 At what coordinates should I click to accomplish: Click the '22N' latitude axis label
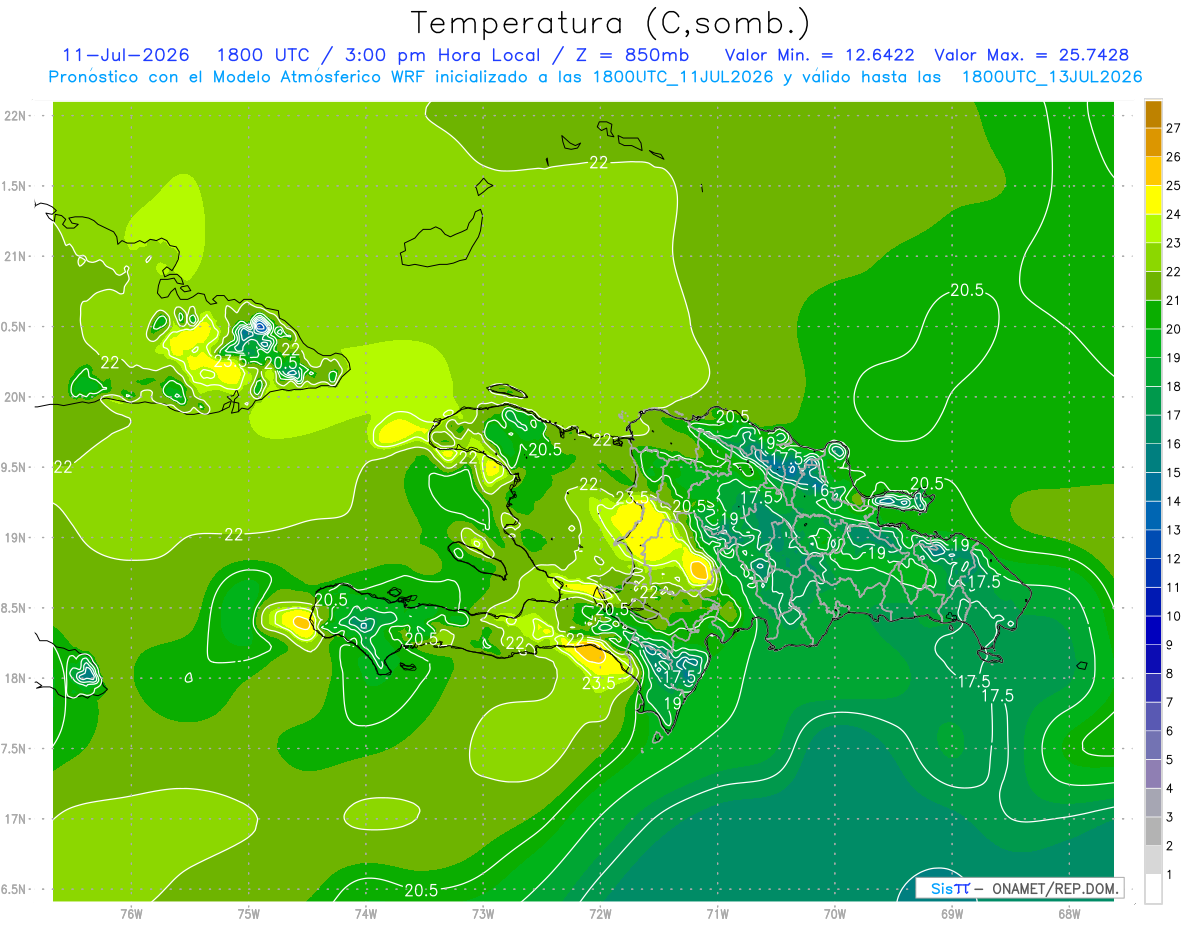pos(16,116)
